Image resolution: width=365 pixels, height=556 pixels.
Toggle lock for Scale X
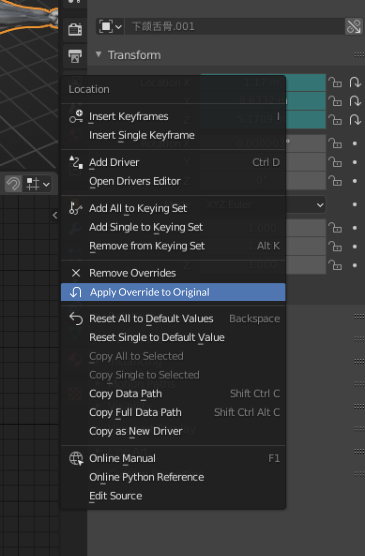(x=335, y=228)
